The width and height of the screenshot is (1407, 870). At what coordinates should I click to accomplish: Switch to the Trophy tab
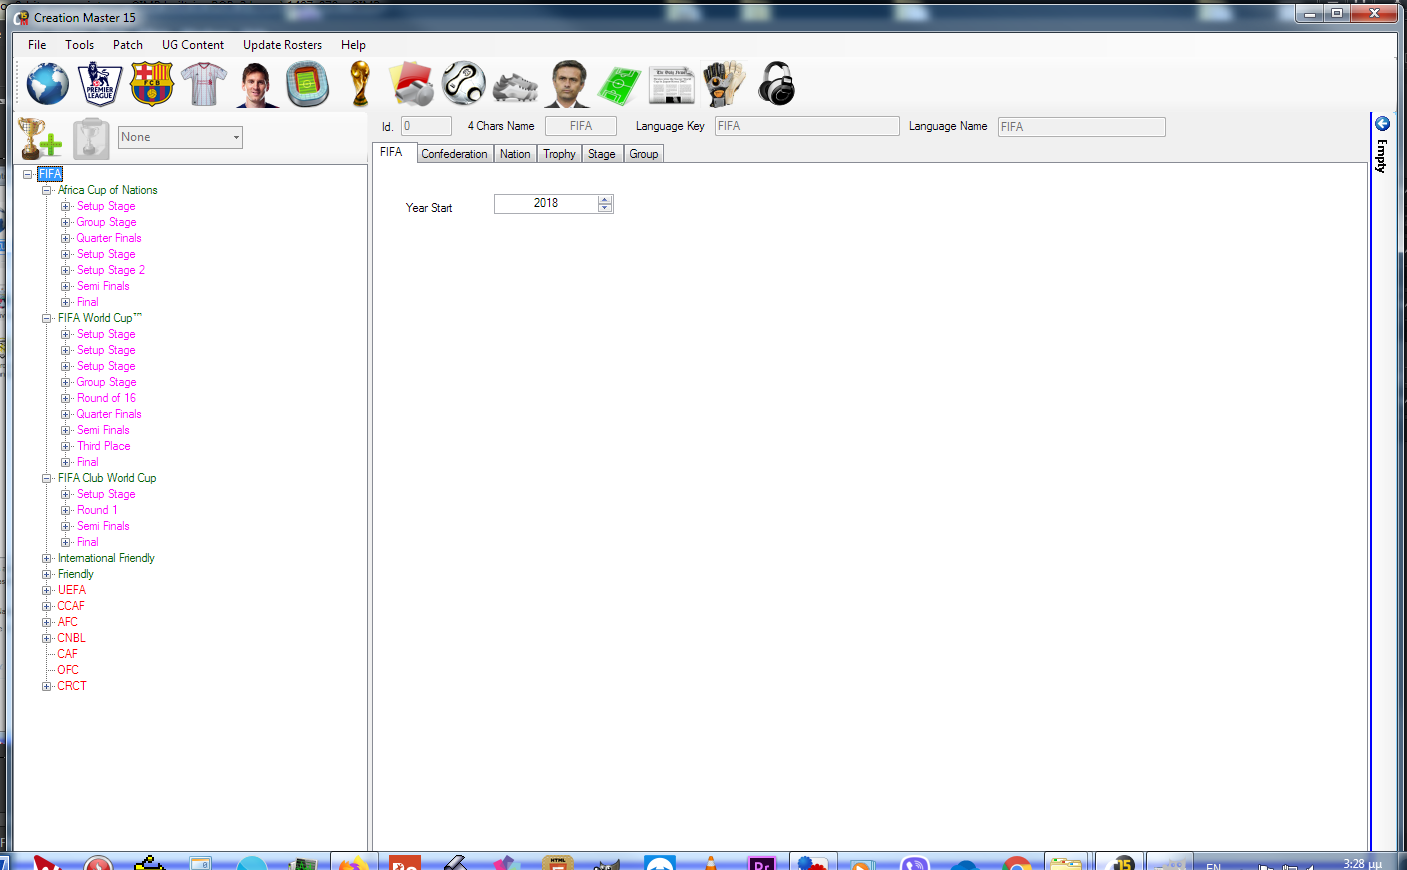(x=559, y=154)
